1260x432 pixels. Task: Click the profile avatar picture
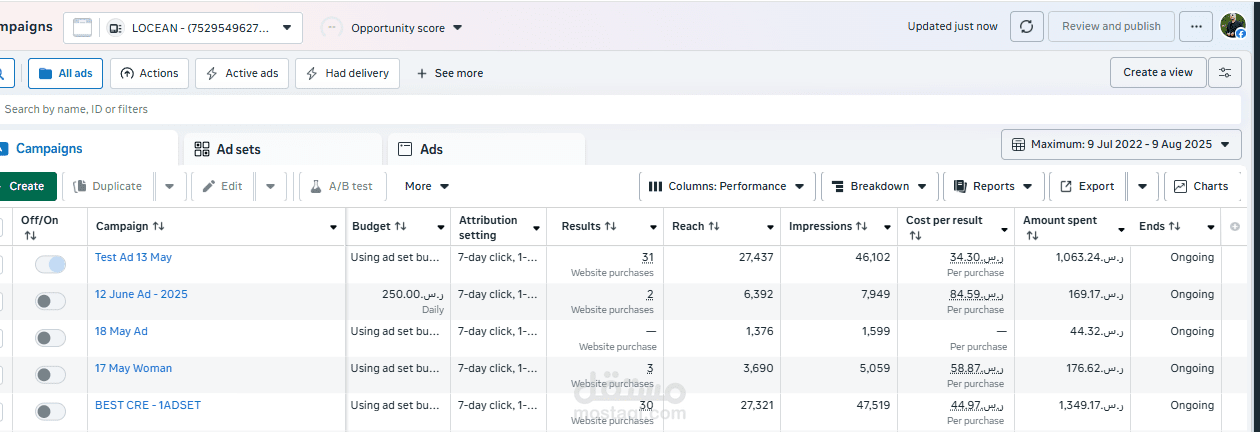pyautogui.click(x=1233, y=27)
